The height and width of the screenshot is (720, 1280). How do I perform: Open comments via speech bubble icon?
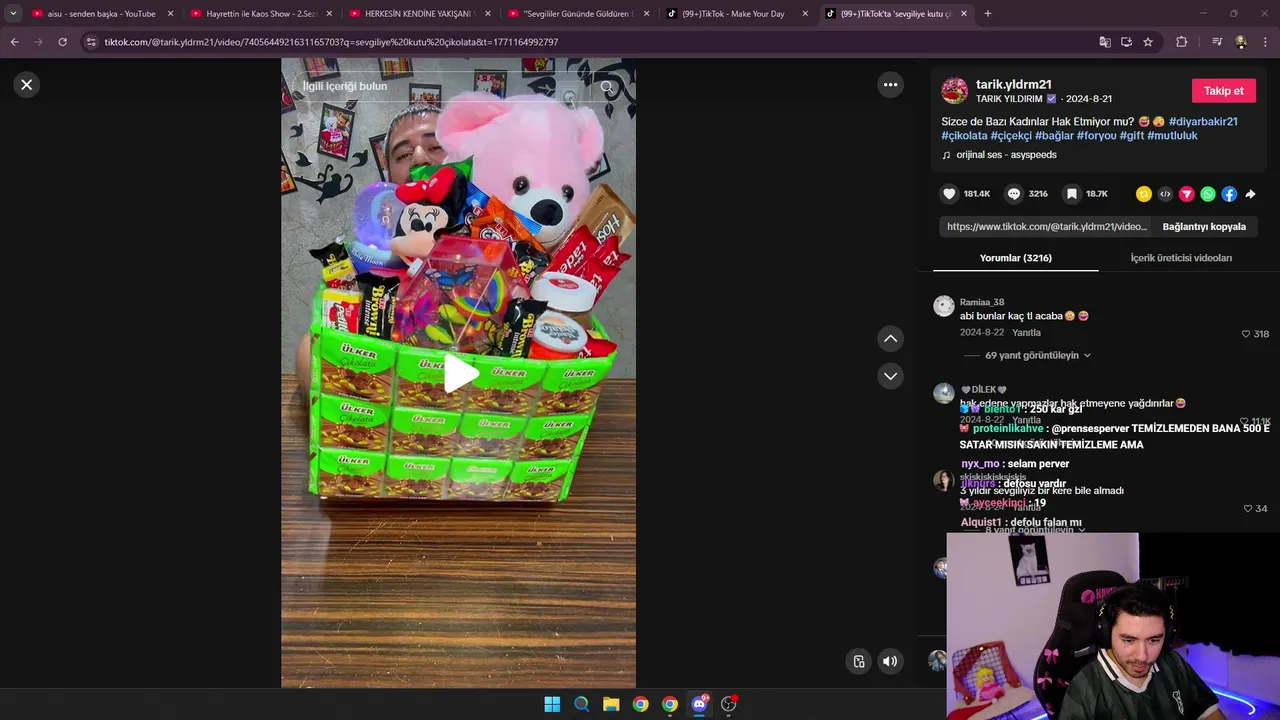(1014, 194)
